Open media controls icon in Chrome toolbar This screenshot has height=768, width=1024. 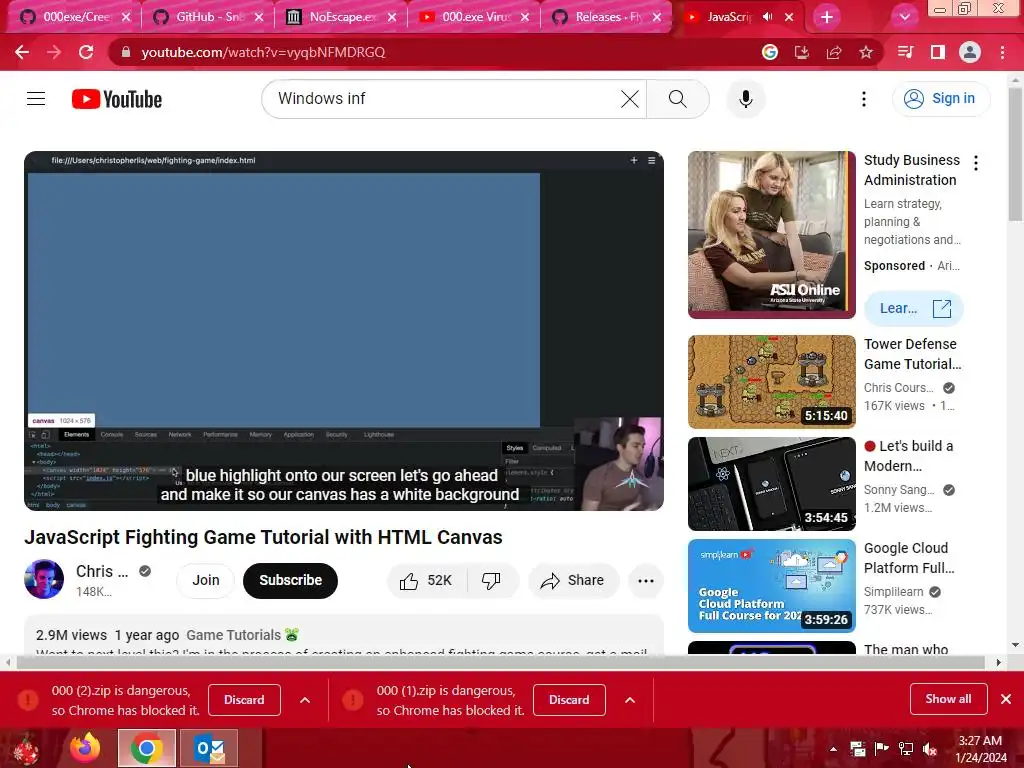click(x=906, y=52)
